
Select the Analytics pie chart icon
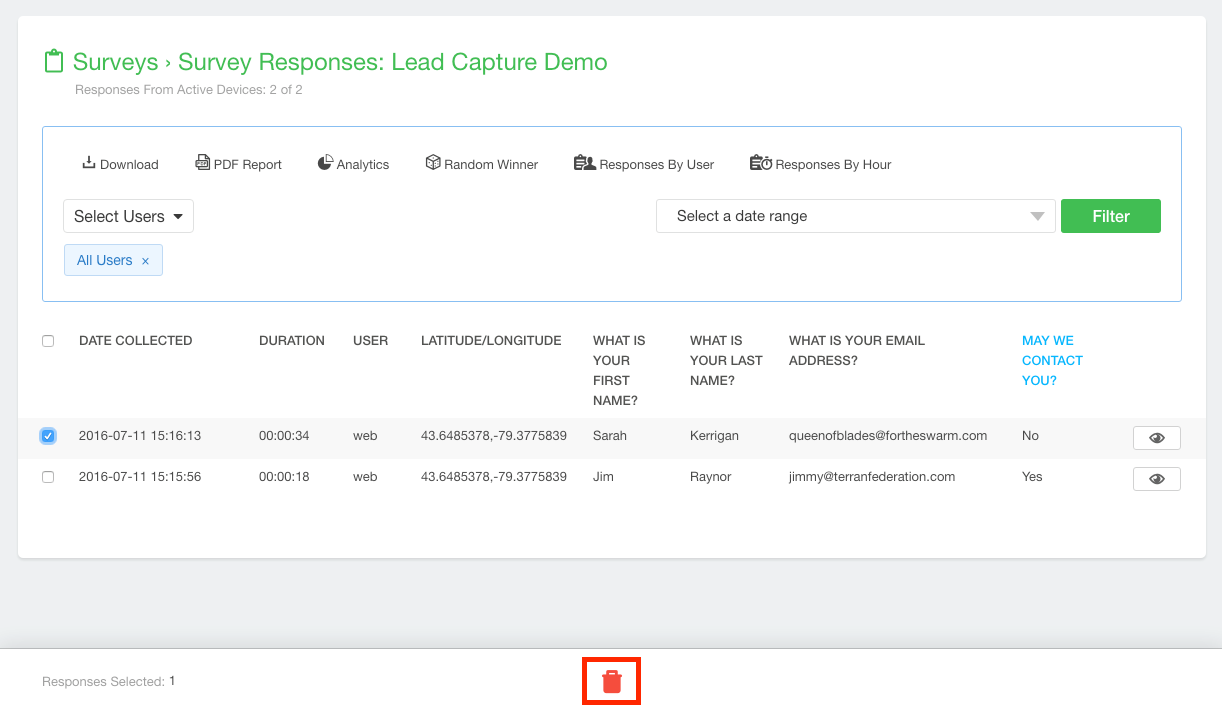[325, 162]
